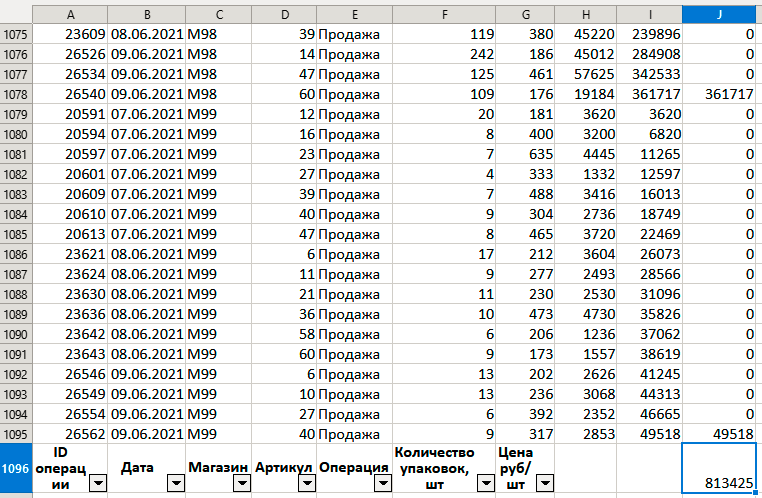Click the row 1078 header

tap(17, 94)
